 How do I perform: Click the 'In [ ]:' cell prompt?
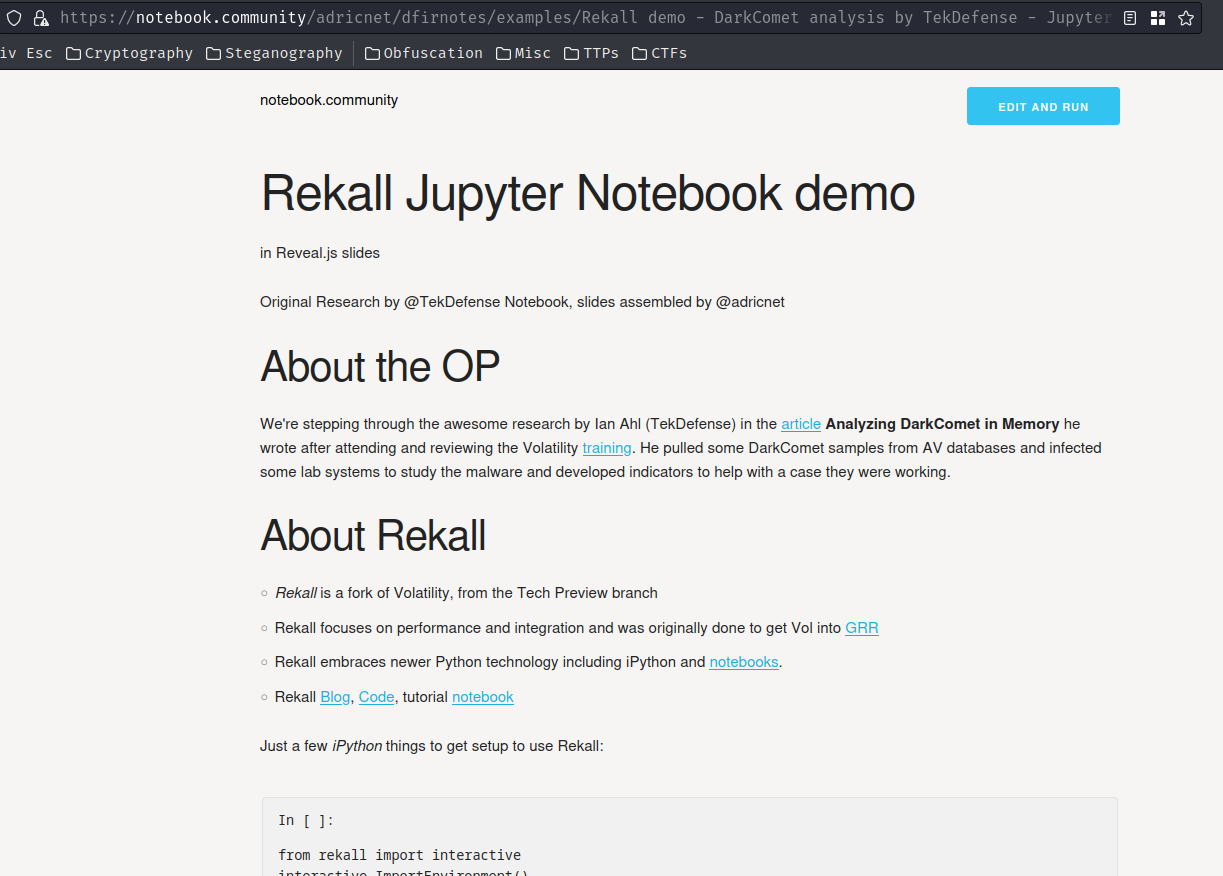306,821
